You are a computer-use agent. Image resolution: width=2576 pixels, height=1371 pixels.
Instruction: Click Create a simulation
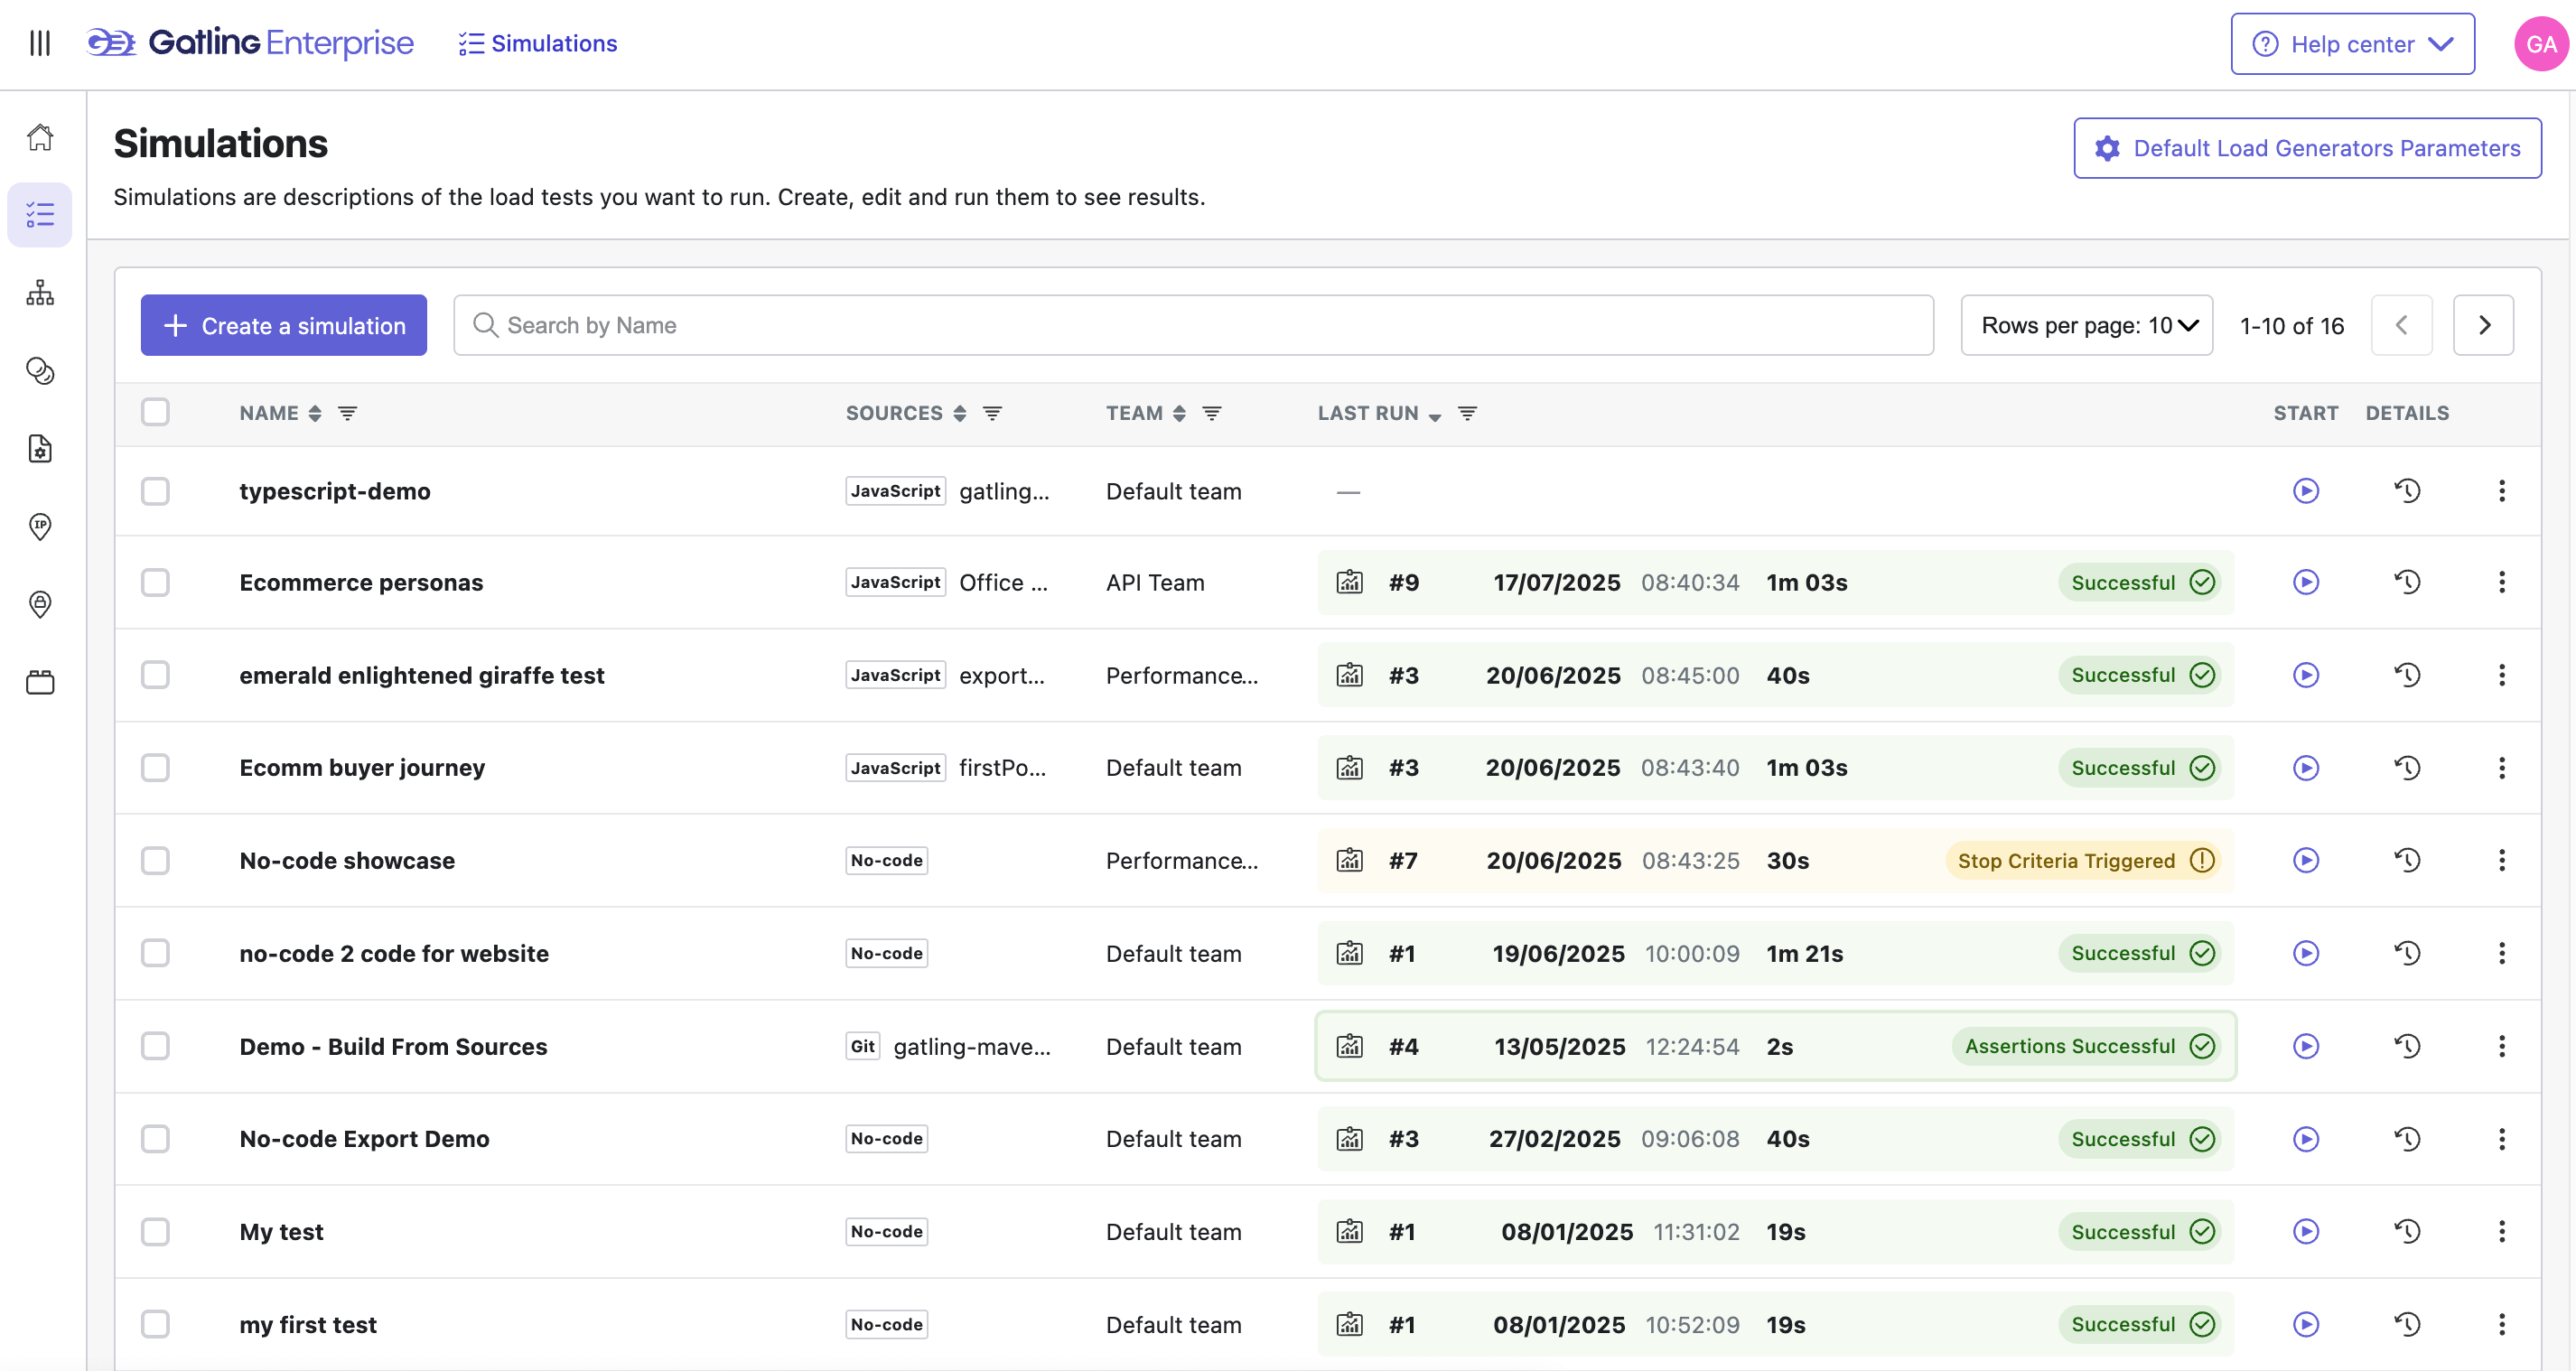point(284,325)
